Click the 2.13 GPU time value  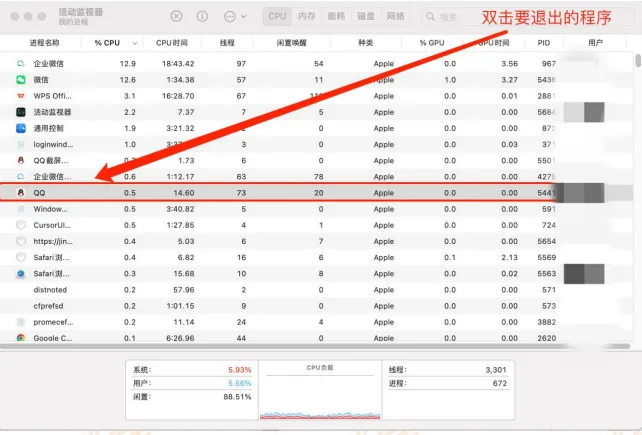tap(510, 258)
